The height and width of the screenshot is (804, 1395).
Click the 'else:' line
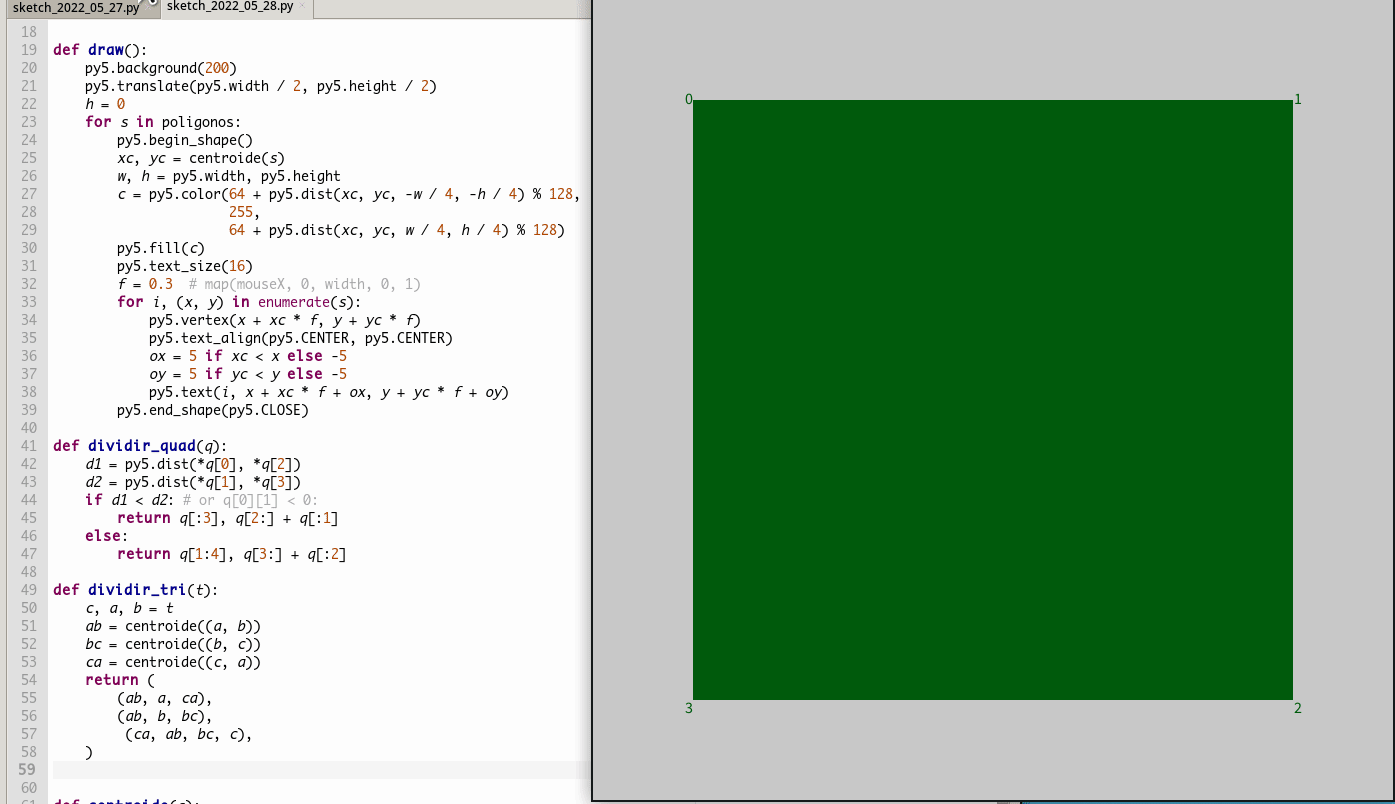(107, 536)
